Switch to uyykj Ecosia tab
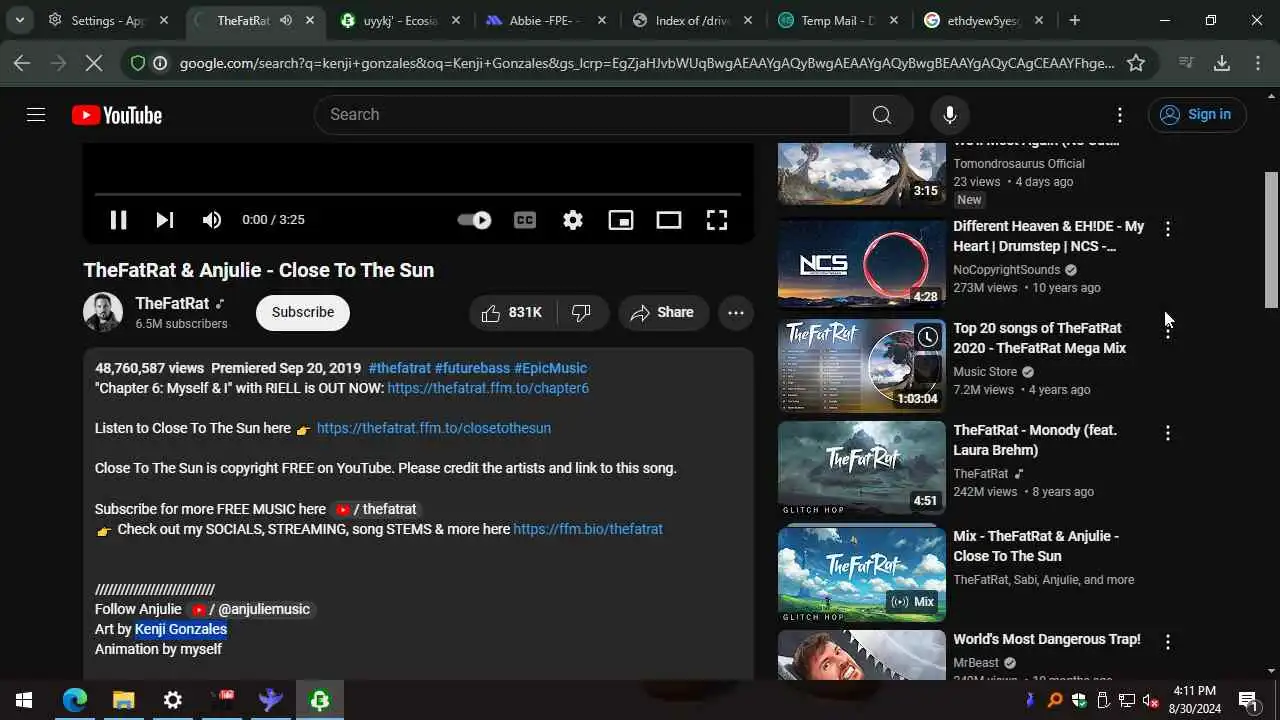This screenshot has width=1280, height=720. [x=398, y=20]
